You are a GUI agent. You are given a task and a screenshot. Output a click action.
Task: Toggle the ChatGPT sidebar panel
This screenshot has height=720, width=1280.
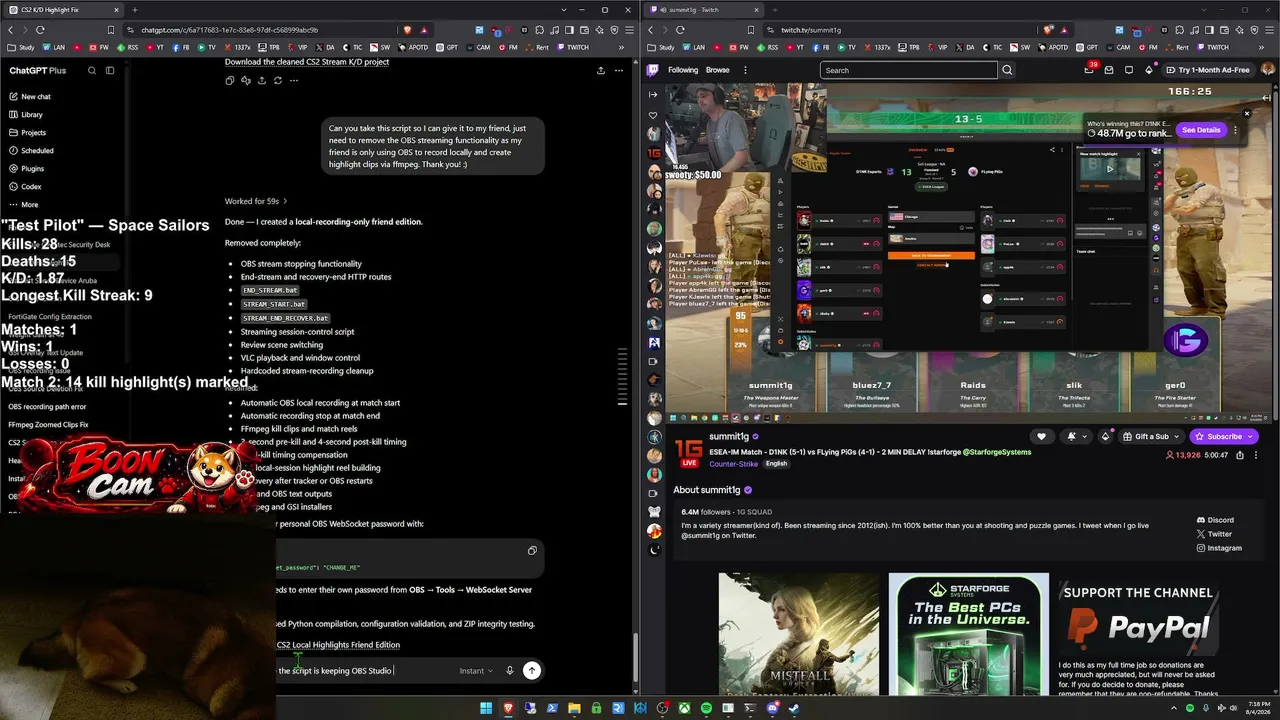110,71
